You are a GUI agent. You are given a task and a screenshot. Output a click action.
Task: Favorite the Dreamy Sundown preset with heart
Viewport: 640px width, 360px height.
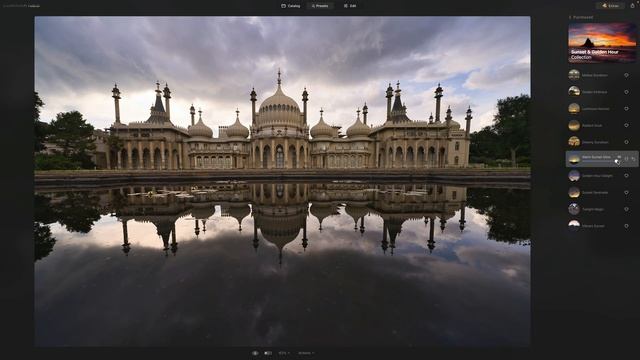pos(626,142)
